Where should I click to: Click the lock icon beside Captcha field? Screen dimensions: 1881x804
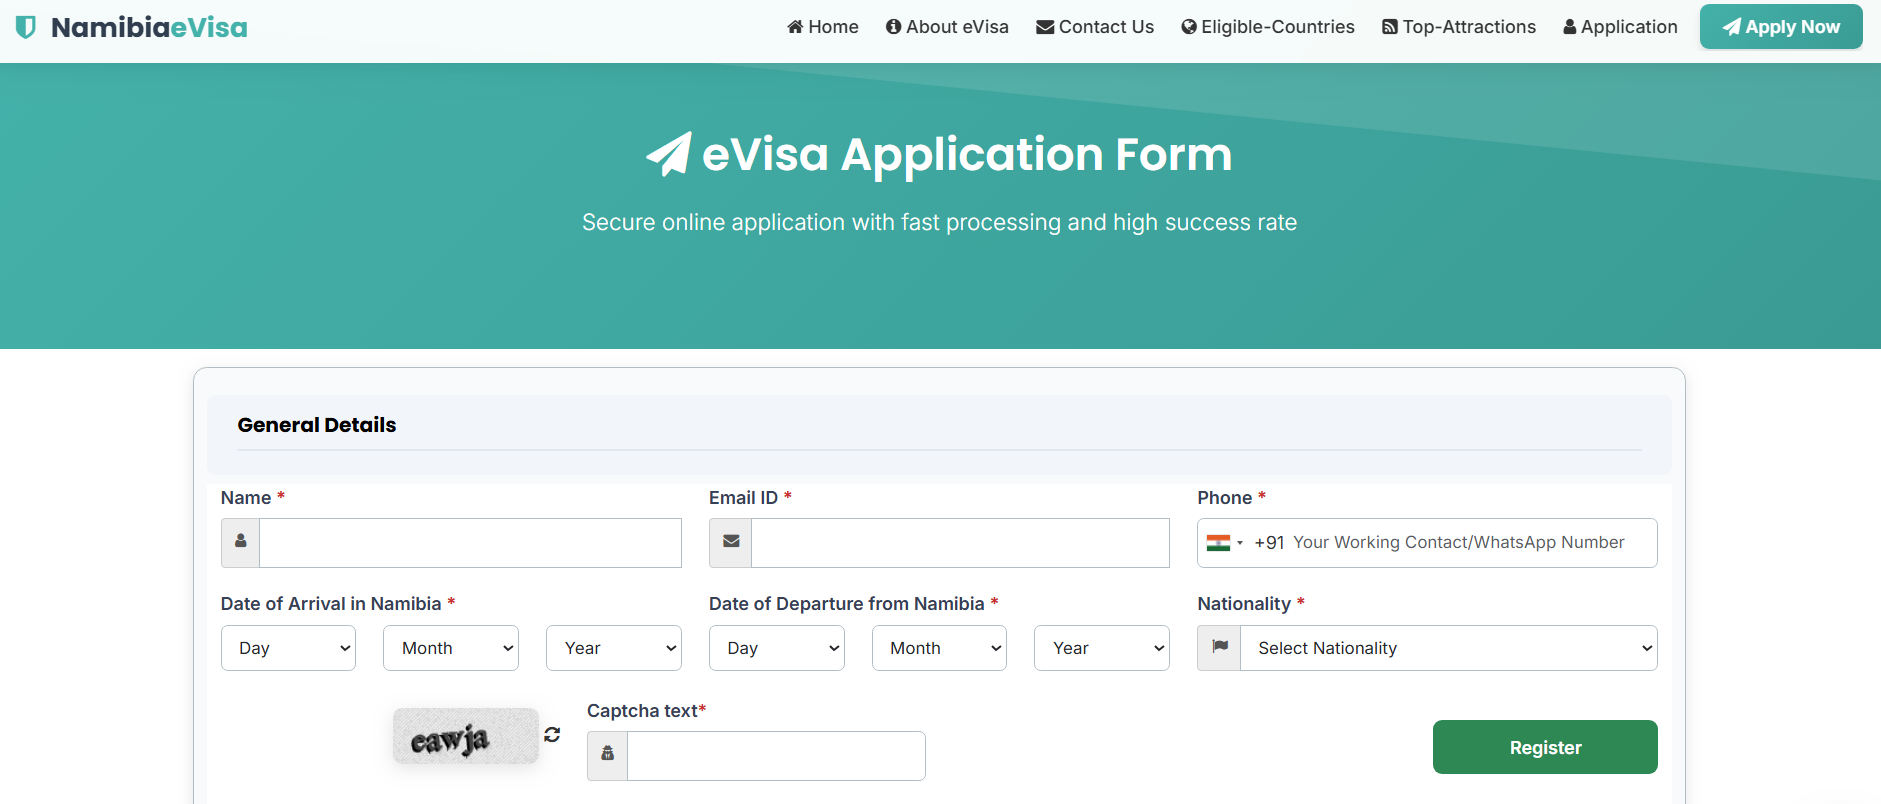click(x=608, y=755)
